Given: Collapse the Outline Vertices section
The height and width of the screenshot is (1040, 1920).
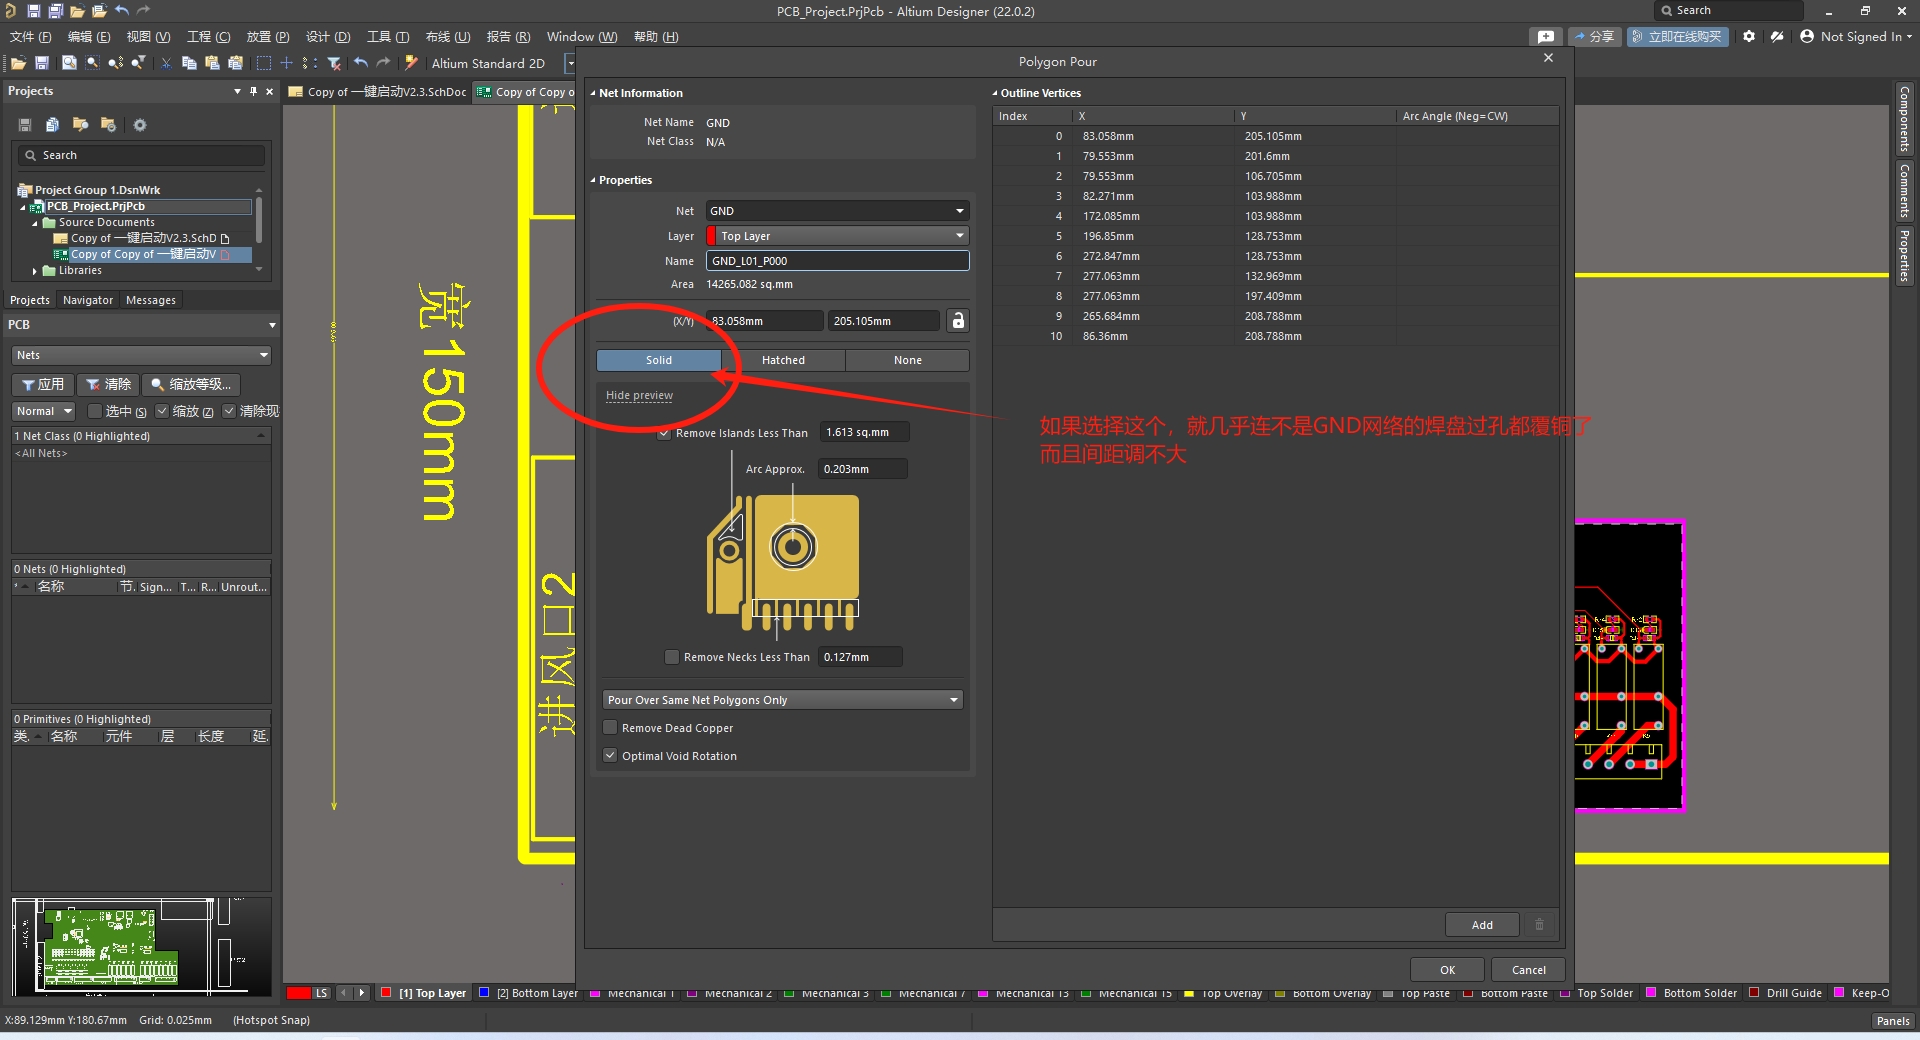Looking at the screenshot, I should (x=995, y=93).
